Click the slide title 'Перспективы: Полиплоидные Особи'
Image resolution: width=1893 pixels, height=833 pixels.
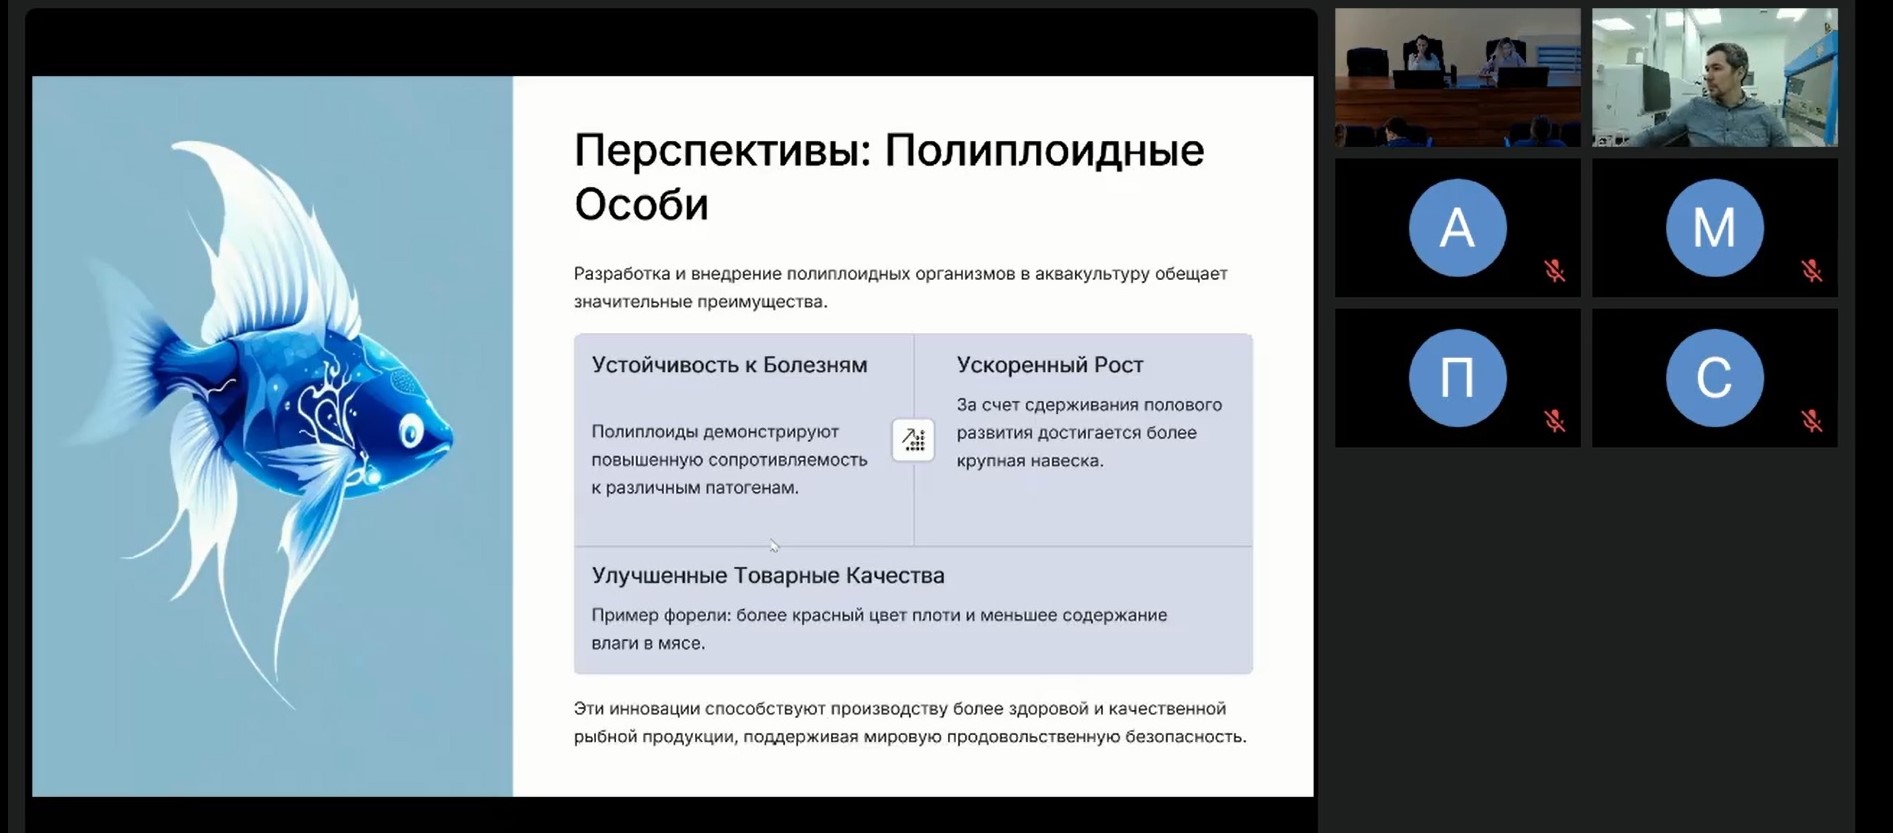(x=889, y=177)
